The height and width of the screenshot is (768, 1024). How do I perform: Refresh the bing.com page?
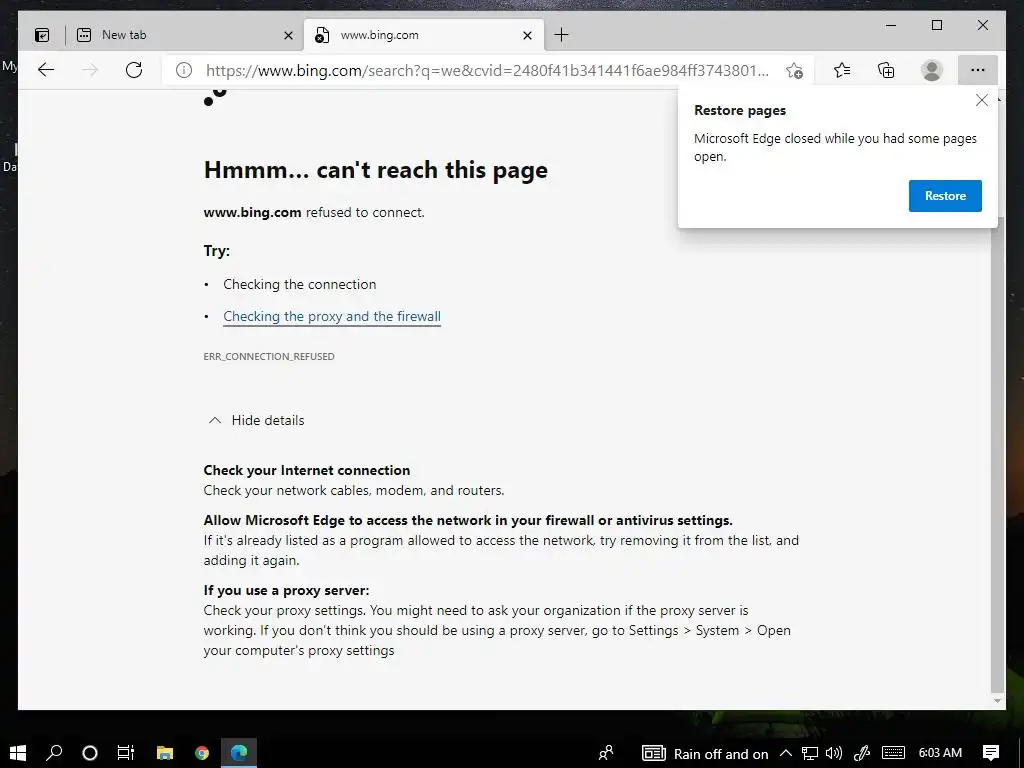[134, 70]
